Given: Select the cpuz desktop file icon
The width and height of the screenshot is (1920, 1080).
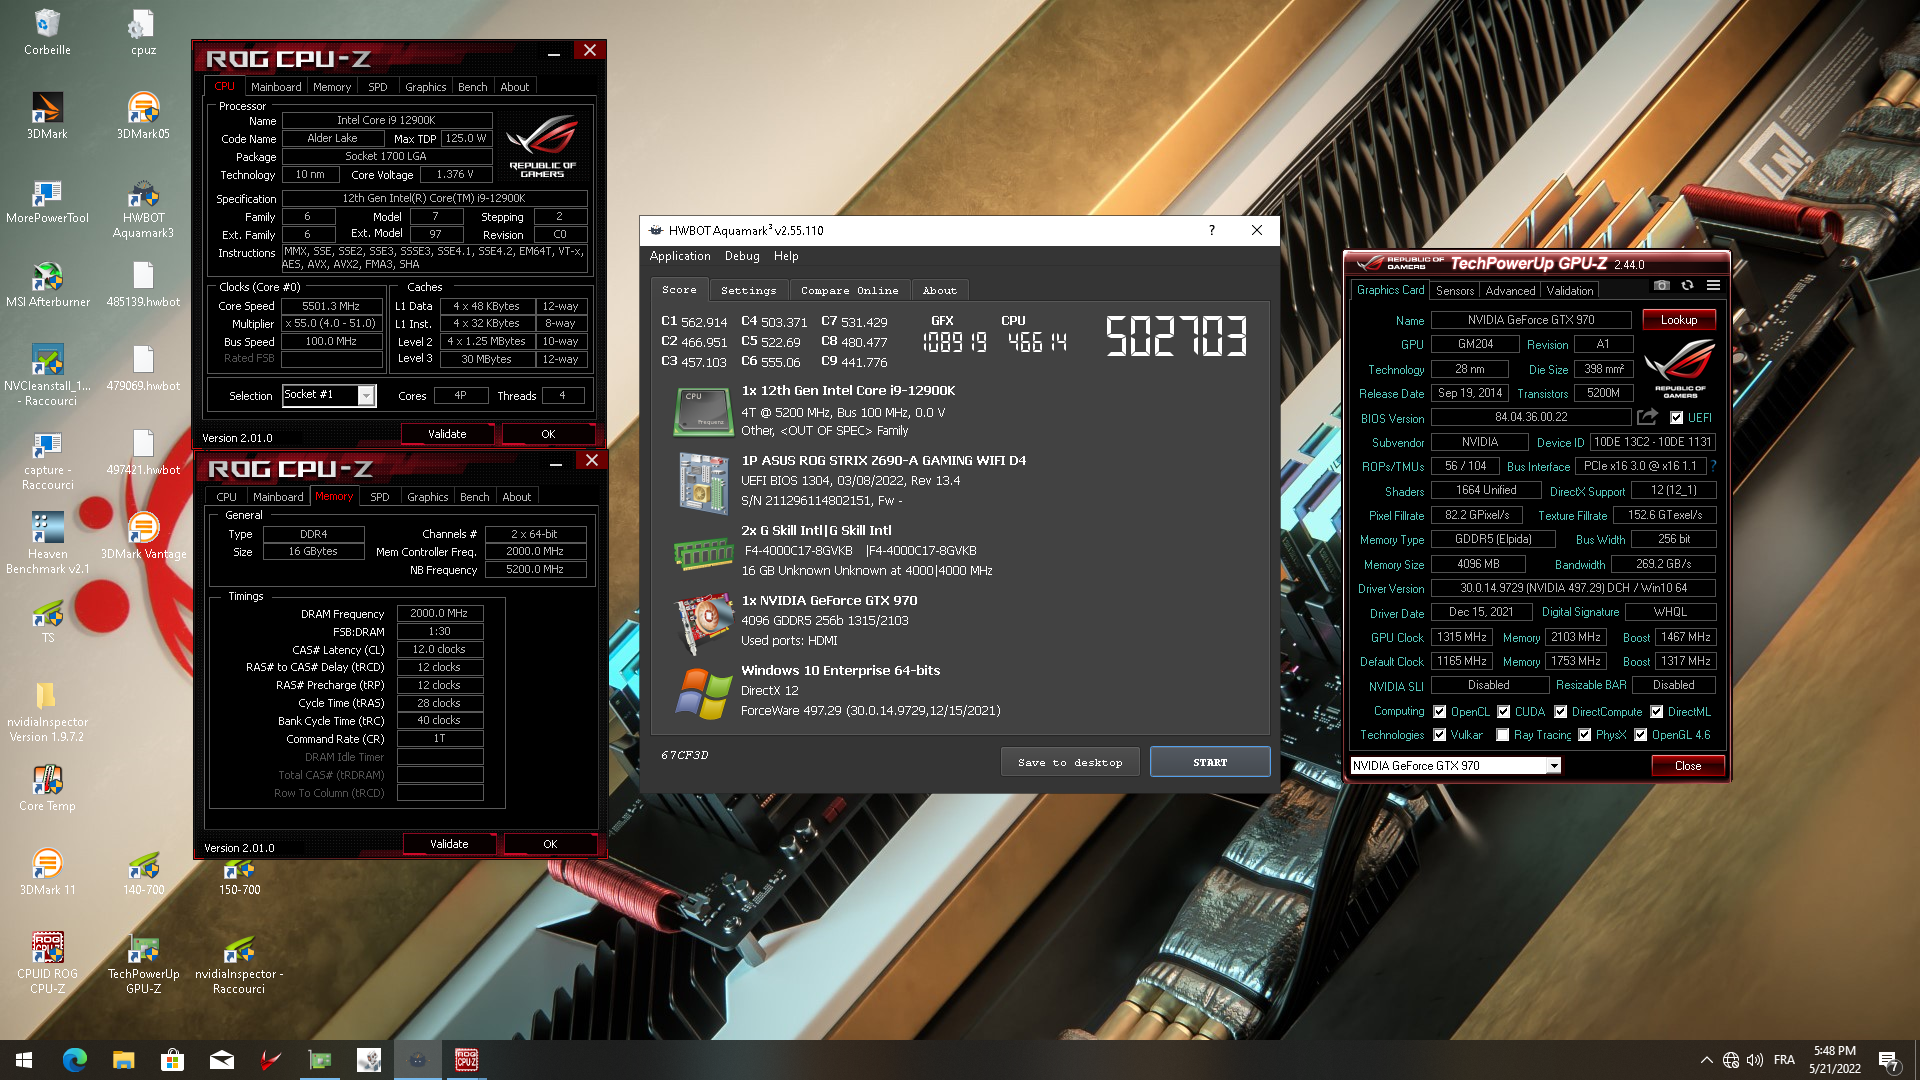Looking at the screenshot, I should [x=143, y=32].
